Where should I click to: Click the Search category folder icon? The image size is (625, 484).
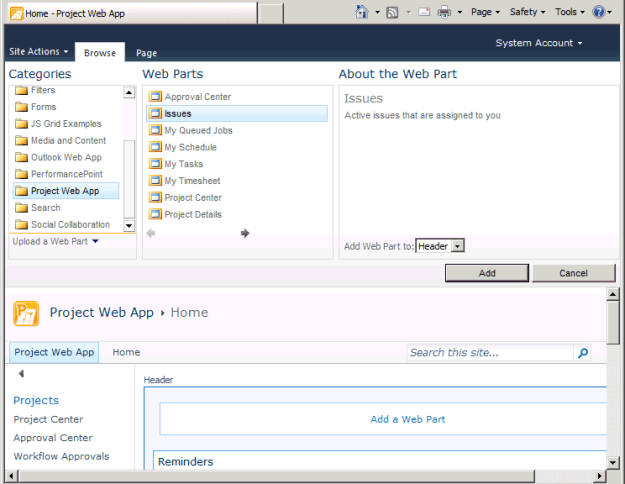[21, 208]
